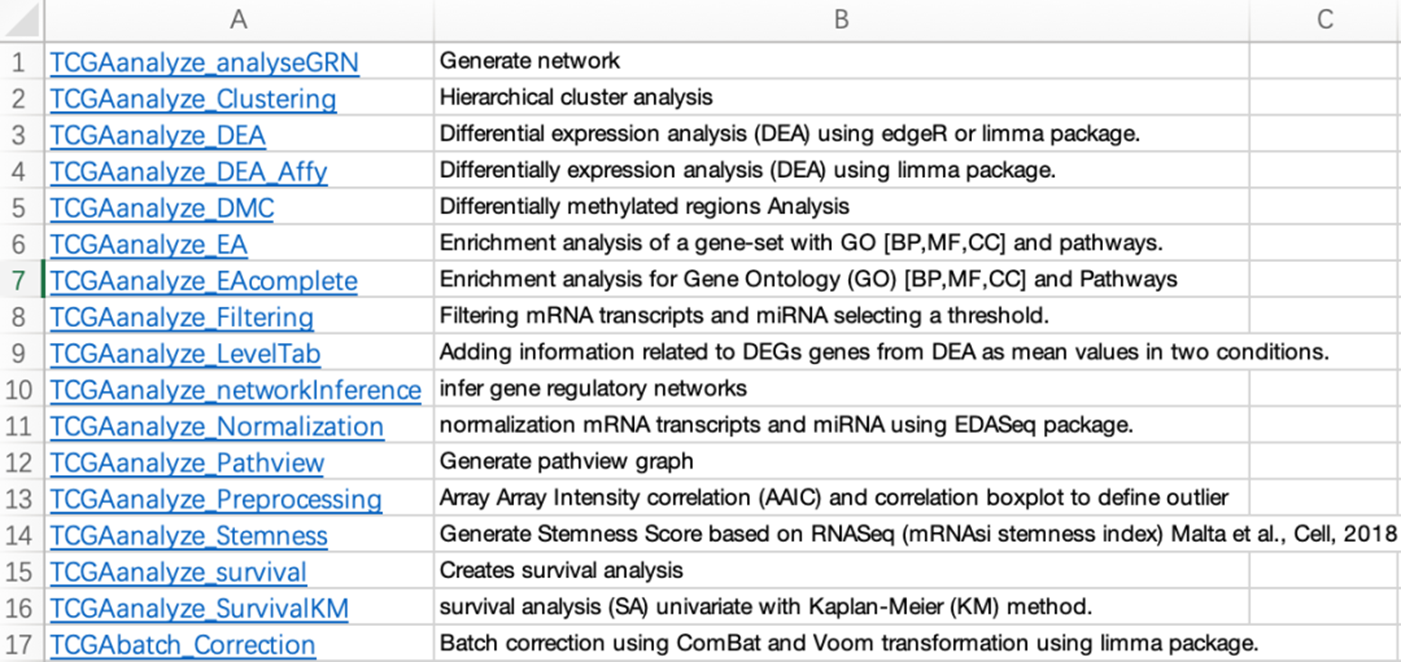1401x662 pixels.
Task: Select column B header
Action: [x=841, y=20]
